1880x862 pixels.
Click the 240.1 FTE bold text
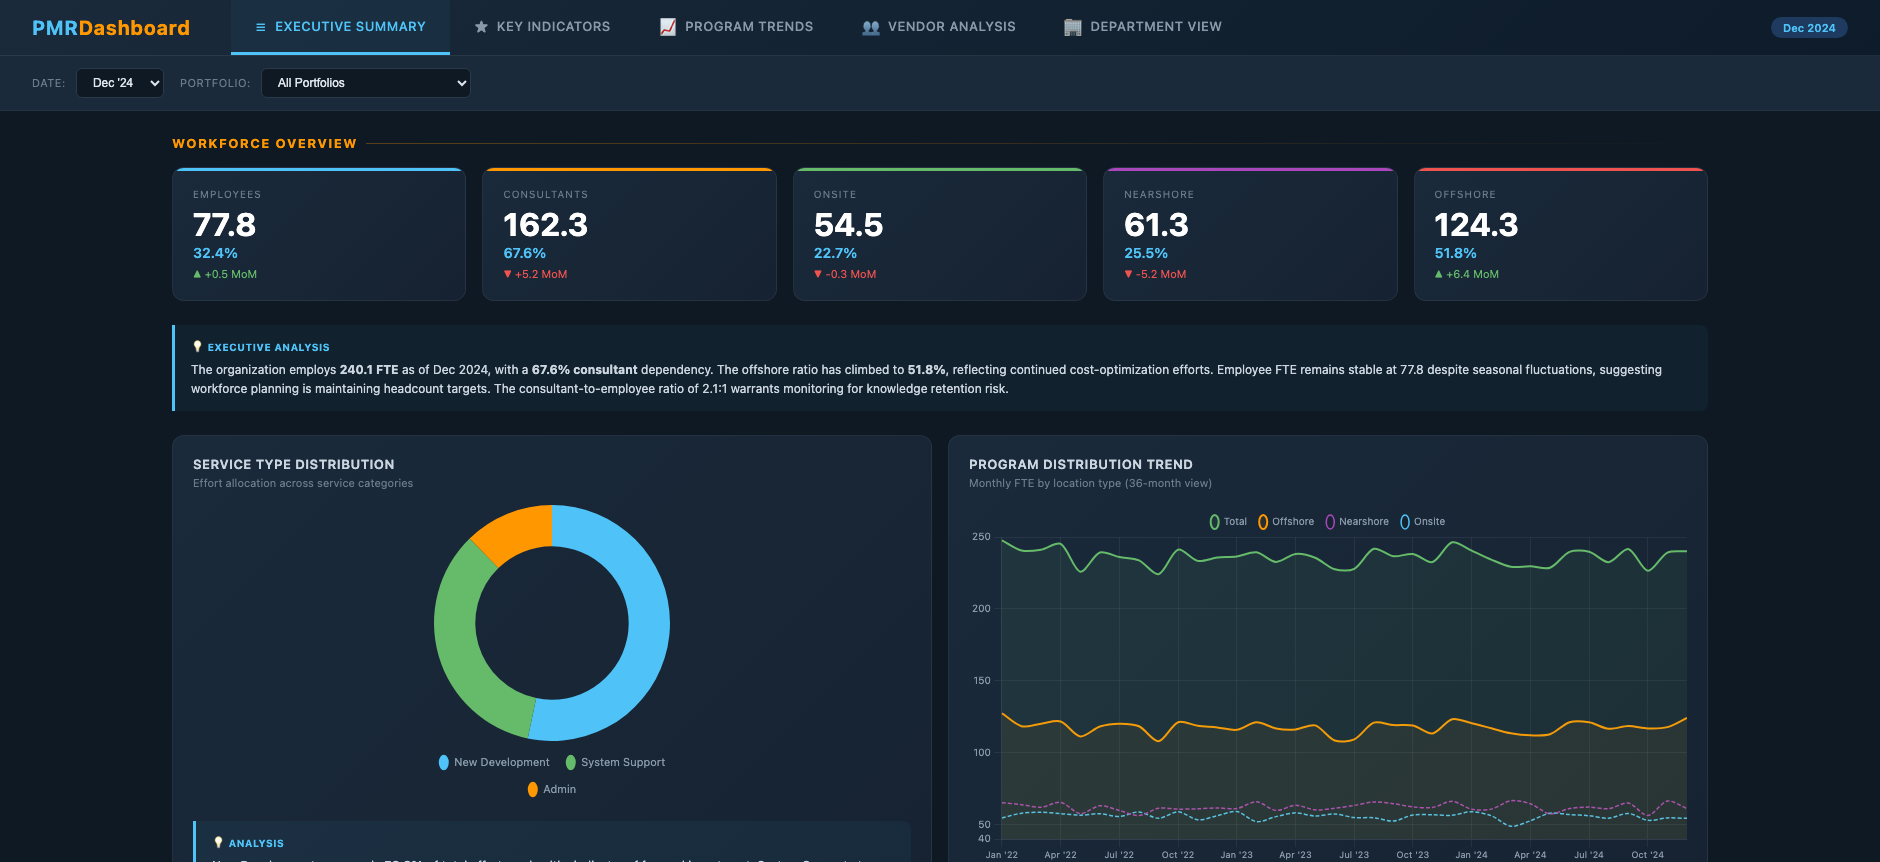pyautogui.click(x=369, y=370)
